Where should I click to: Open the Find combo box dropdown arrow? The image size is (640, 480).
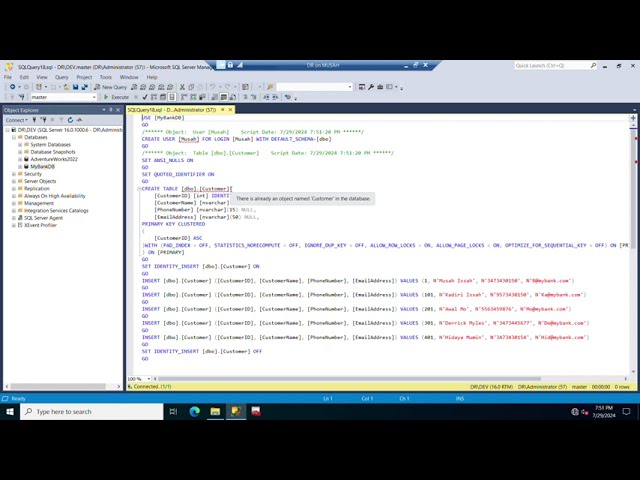(x=350, y=87)
